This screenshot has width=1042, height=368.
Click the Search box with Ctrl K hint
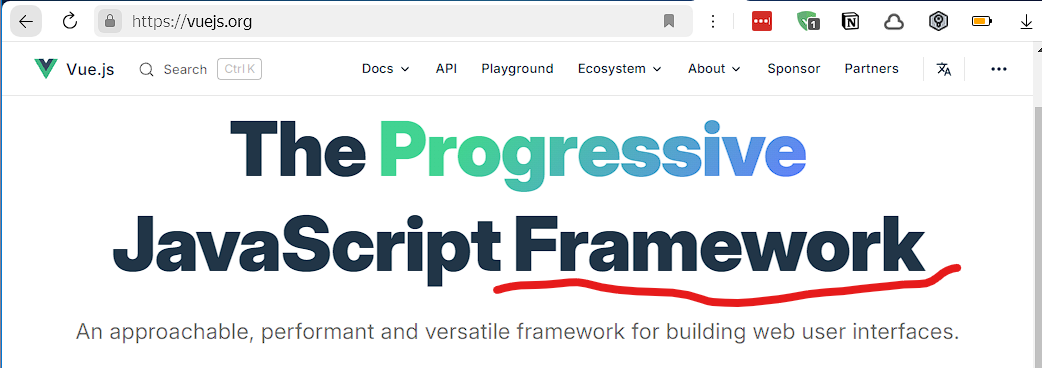[200, 69]
